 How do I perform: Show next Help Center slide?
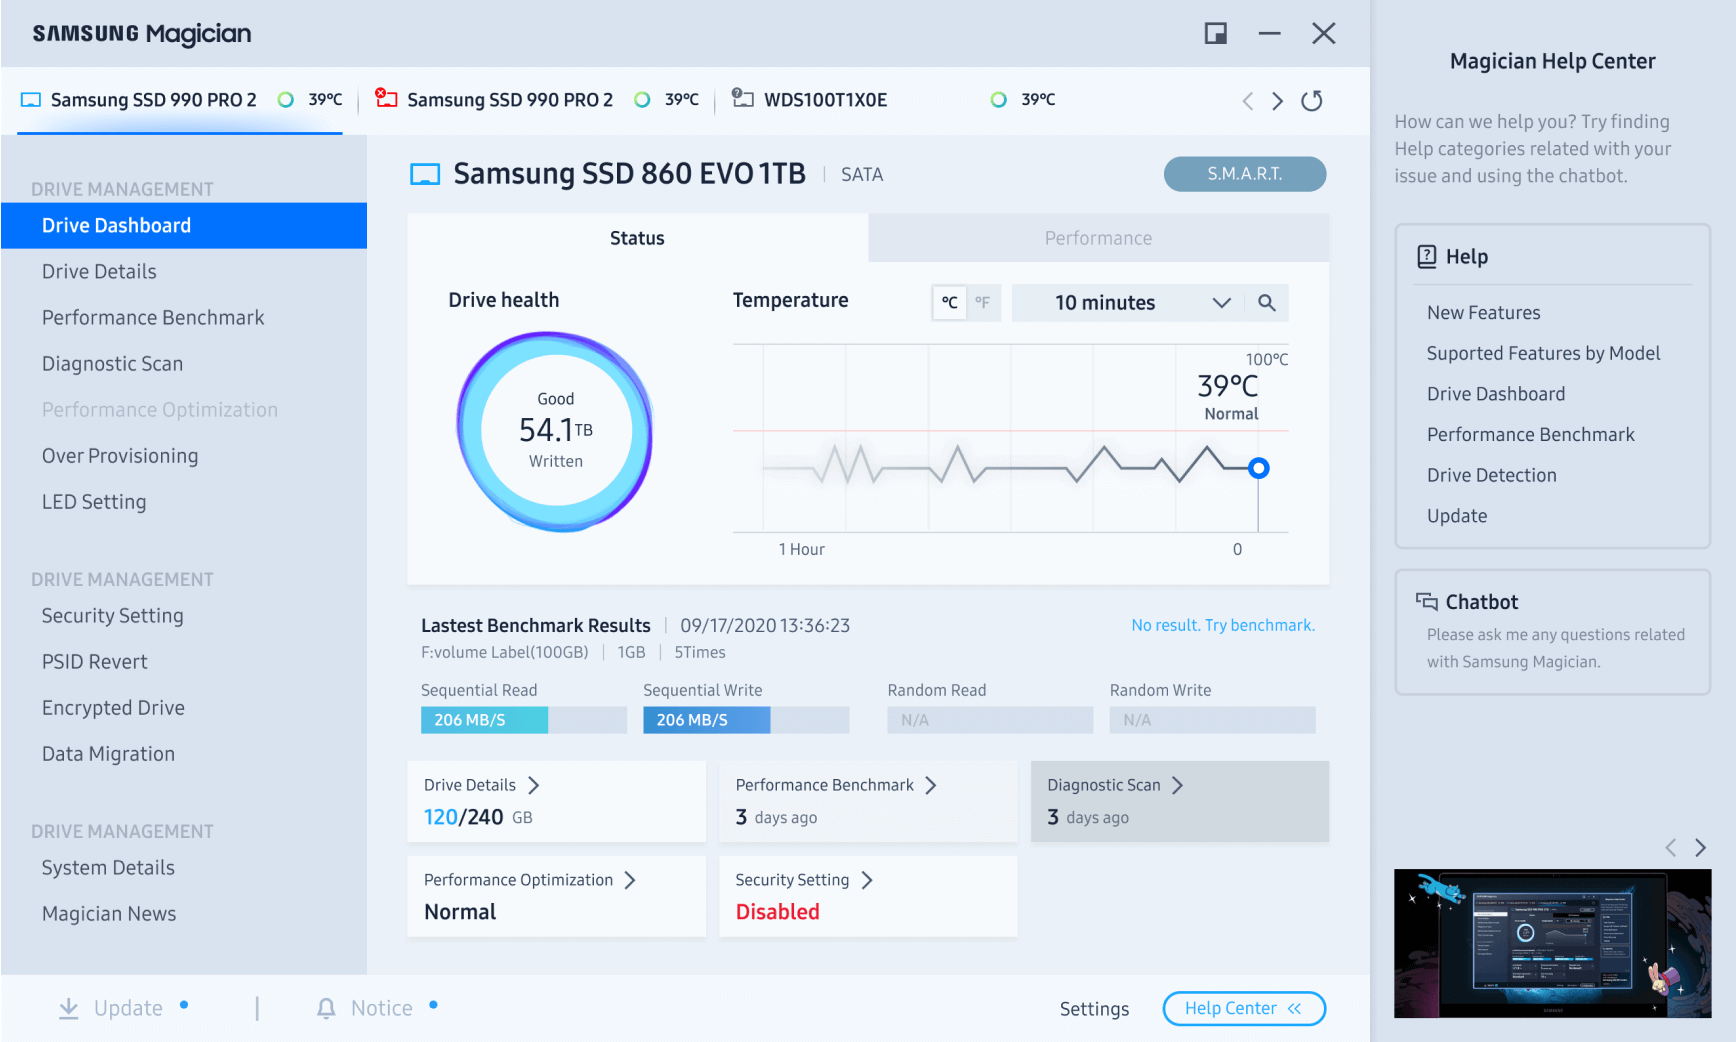[x=1700, y=848]
